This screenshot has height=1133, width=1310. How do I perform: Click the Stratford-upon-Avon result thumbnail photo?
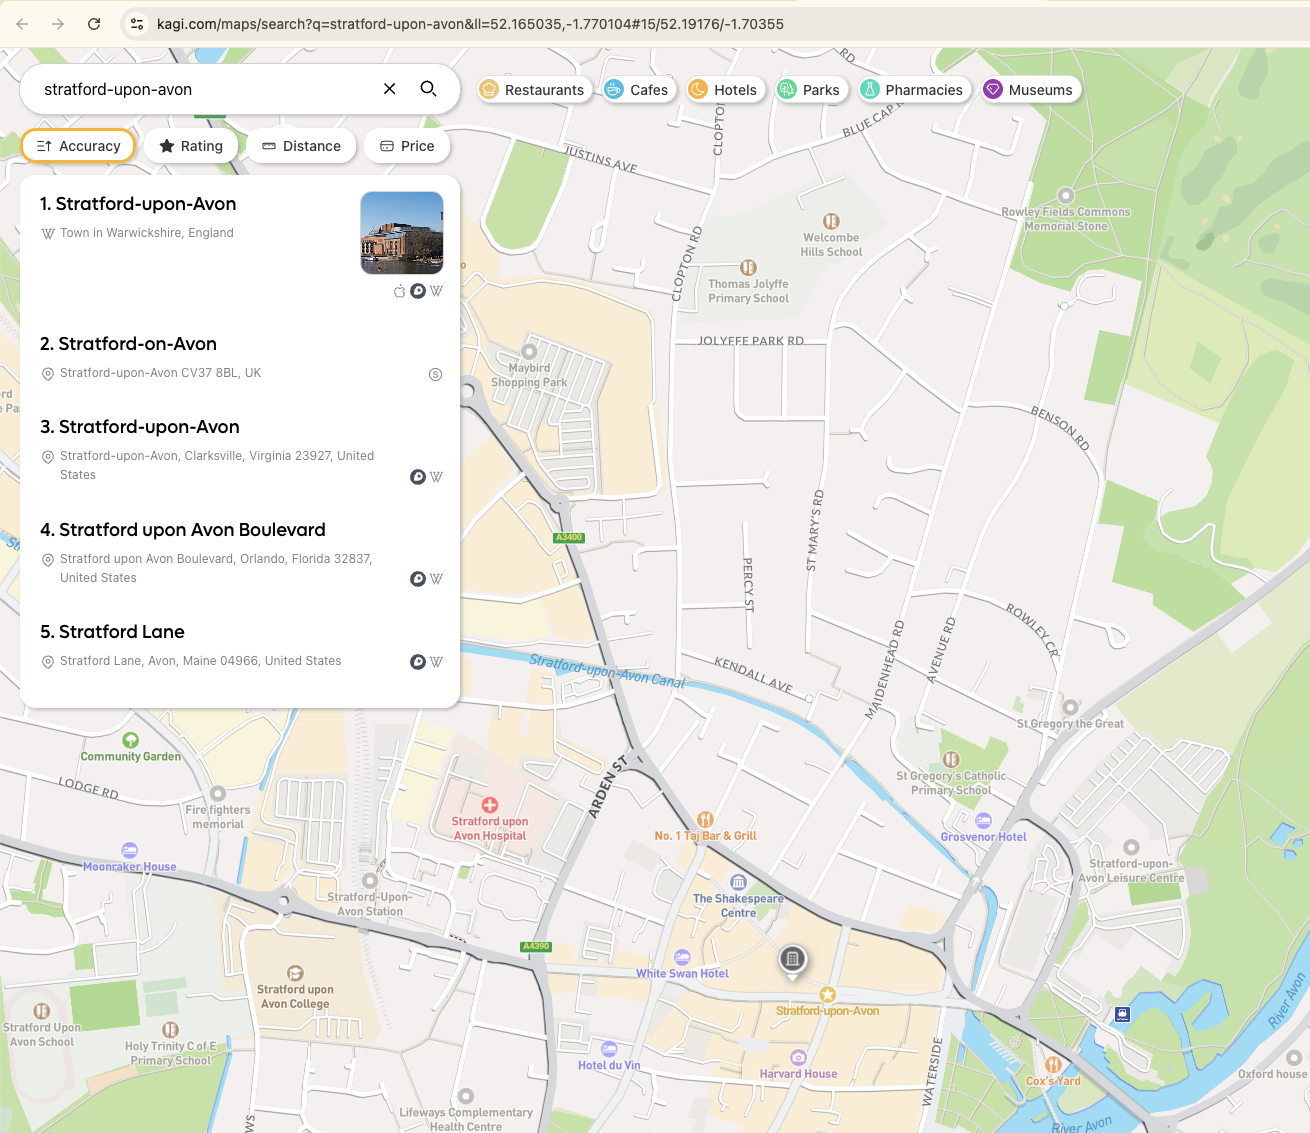pos(402,233)
